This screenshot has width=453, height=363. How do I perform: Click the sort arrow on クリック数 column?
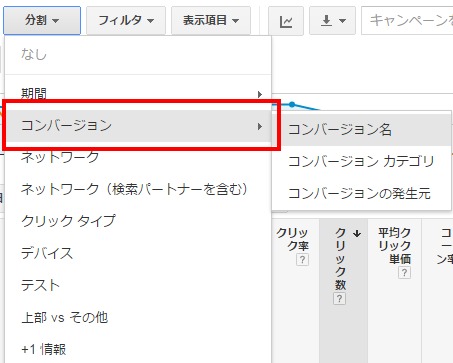(x=357, y=233)
